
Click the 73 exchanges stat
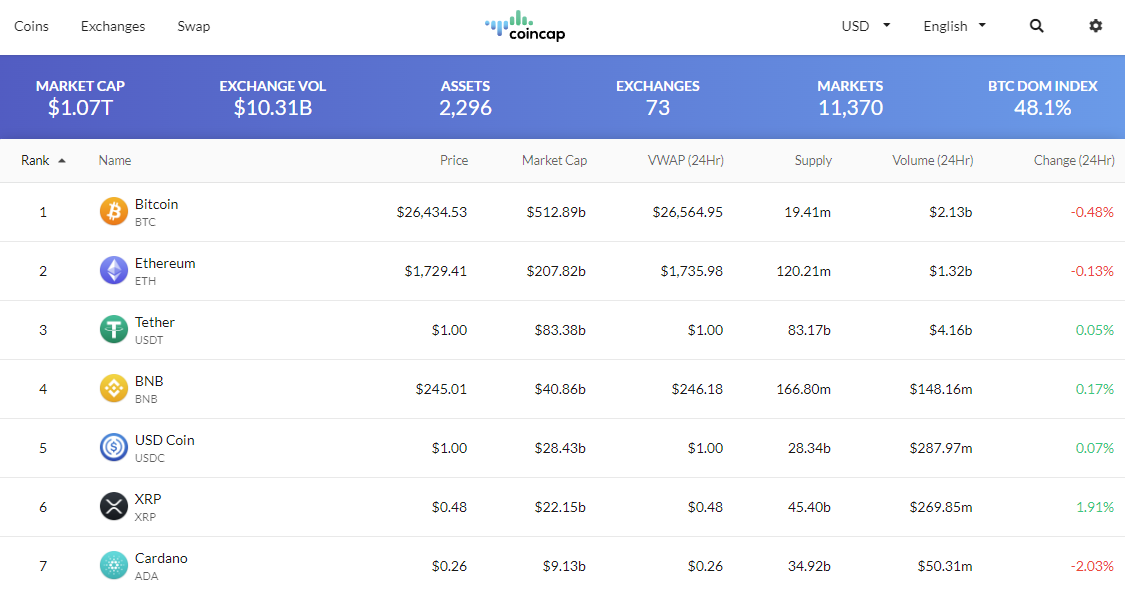[658, 108]
